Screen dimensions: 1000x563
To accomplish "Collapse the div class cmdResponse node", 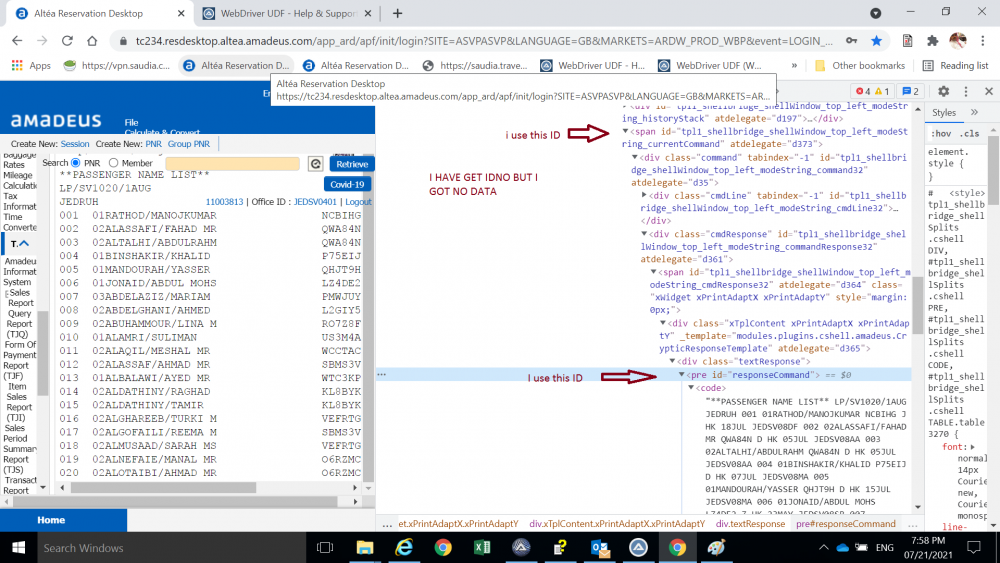I will pyautogui.click(x=643, y=234).
